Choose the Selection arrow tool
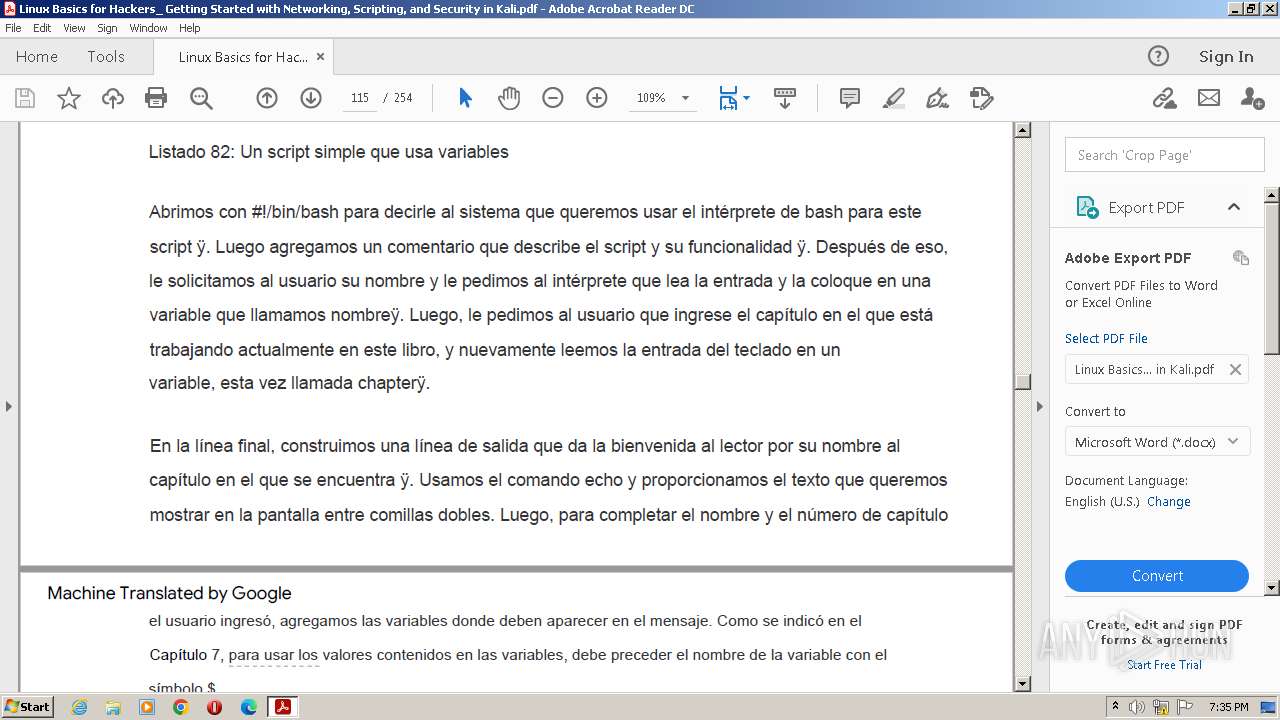 (465, 98)
